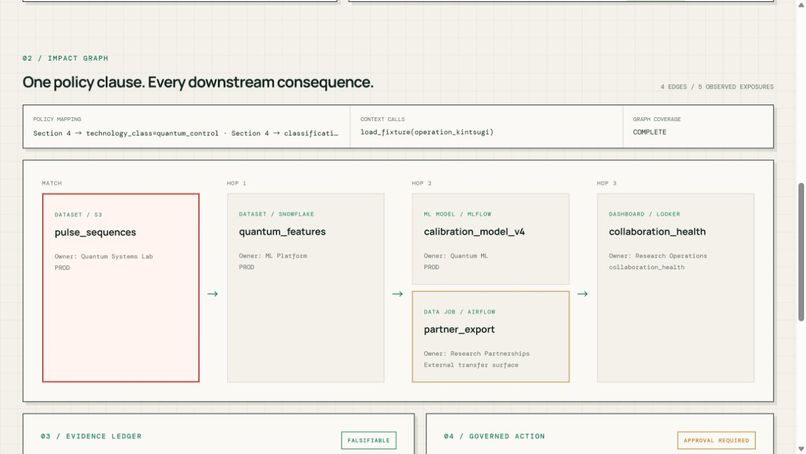The width and height of the screenshot is (806, 454).
Task: Click the '04 / GOVERNED ACTION' heading
Action: coord(494,436)
